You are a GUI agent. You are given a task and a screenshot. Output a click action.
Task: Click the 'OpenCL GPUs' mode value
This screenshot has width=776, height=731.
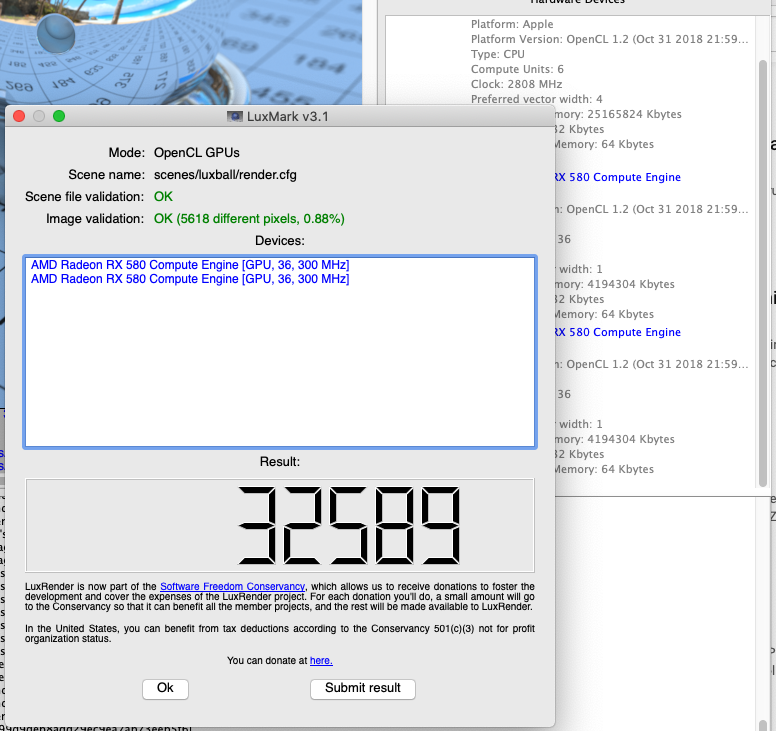(196, 153)
